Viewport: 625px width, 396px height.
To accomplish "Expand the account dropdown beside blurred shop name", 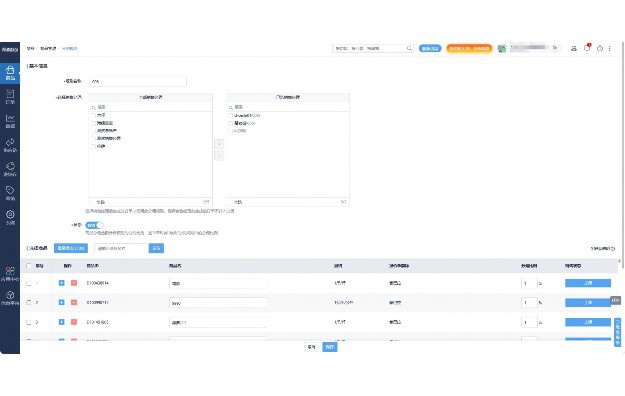I will pos(555,48).
